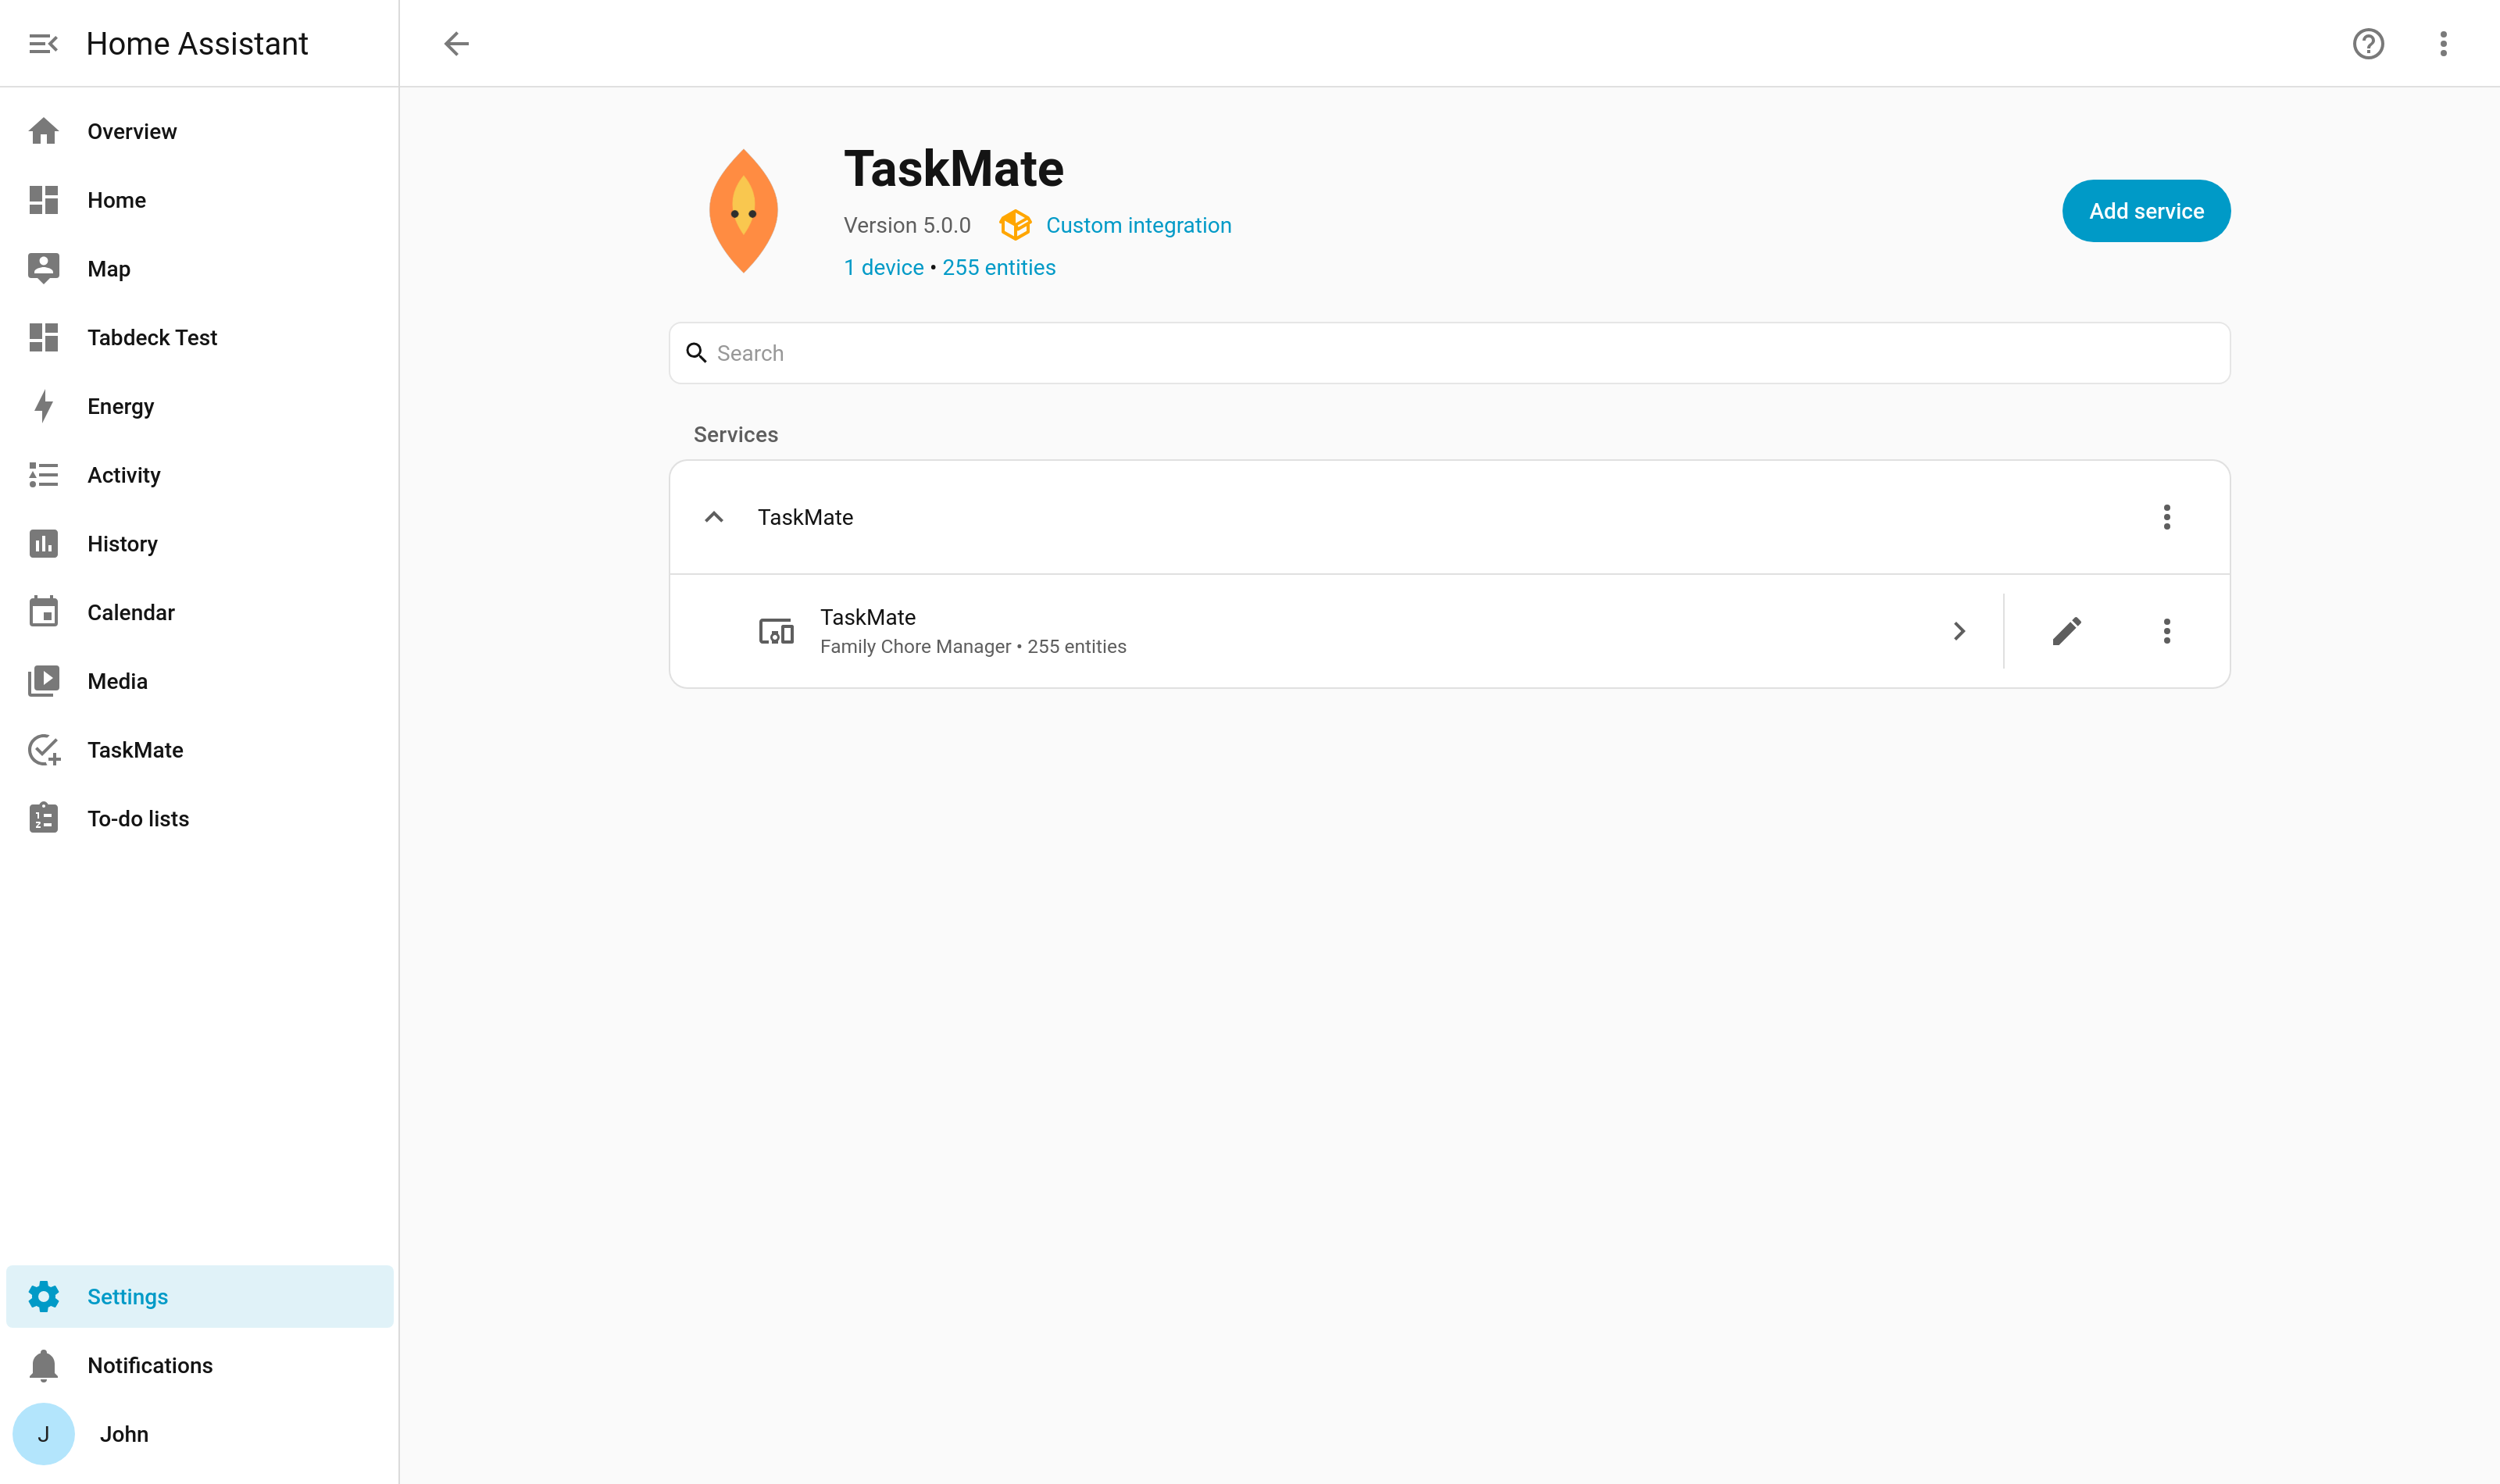Image resolution: width=2500 pixels, height=1484 pixels.
Task: Go back using the arrow icon
Action: (456, 43)
